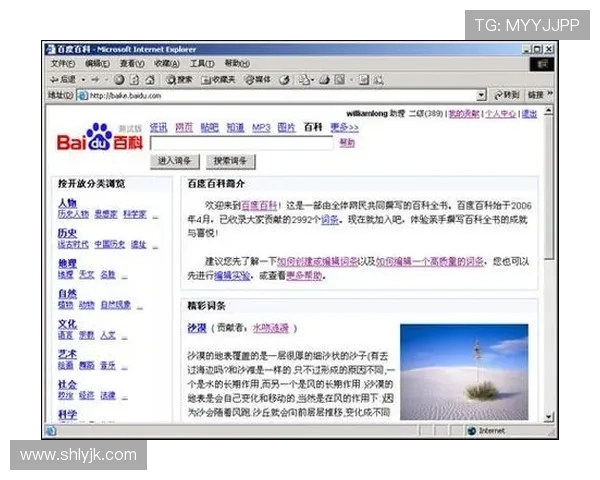Open the 历史 category link

[67, 233]
